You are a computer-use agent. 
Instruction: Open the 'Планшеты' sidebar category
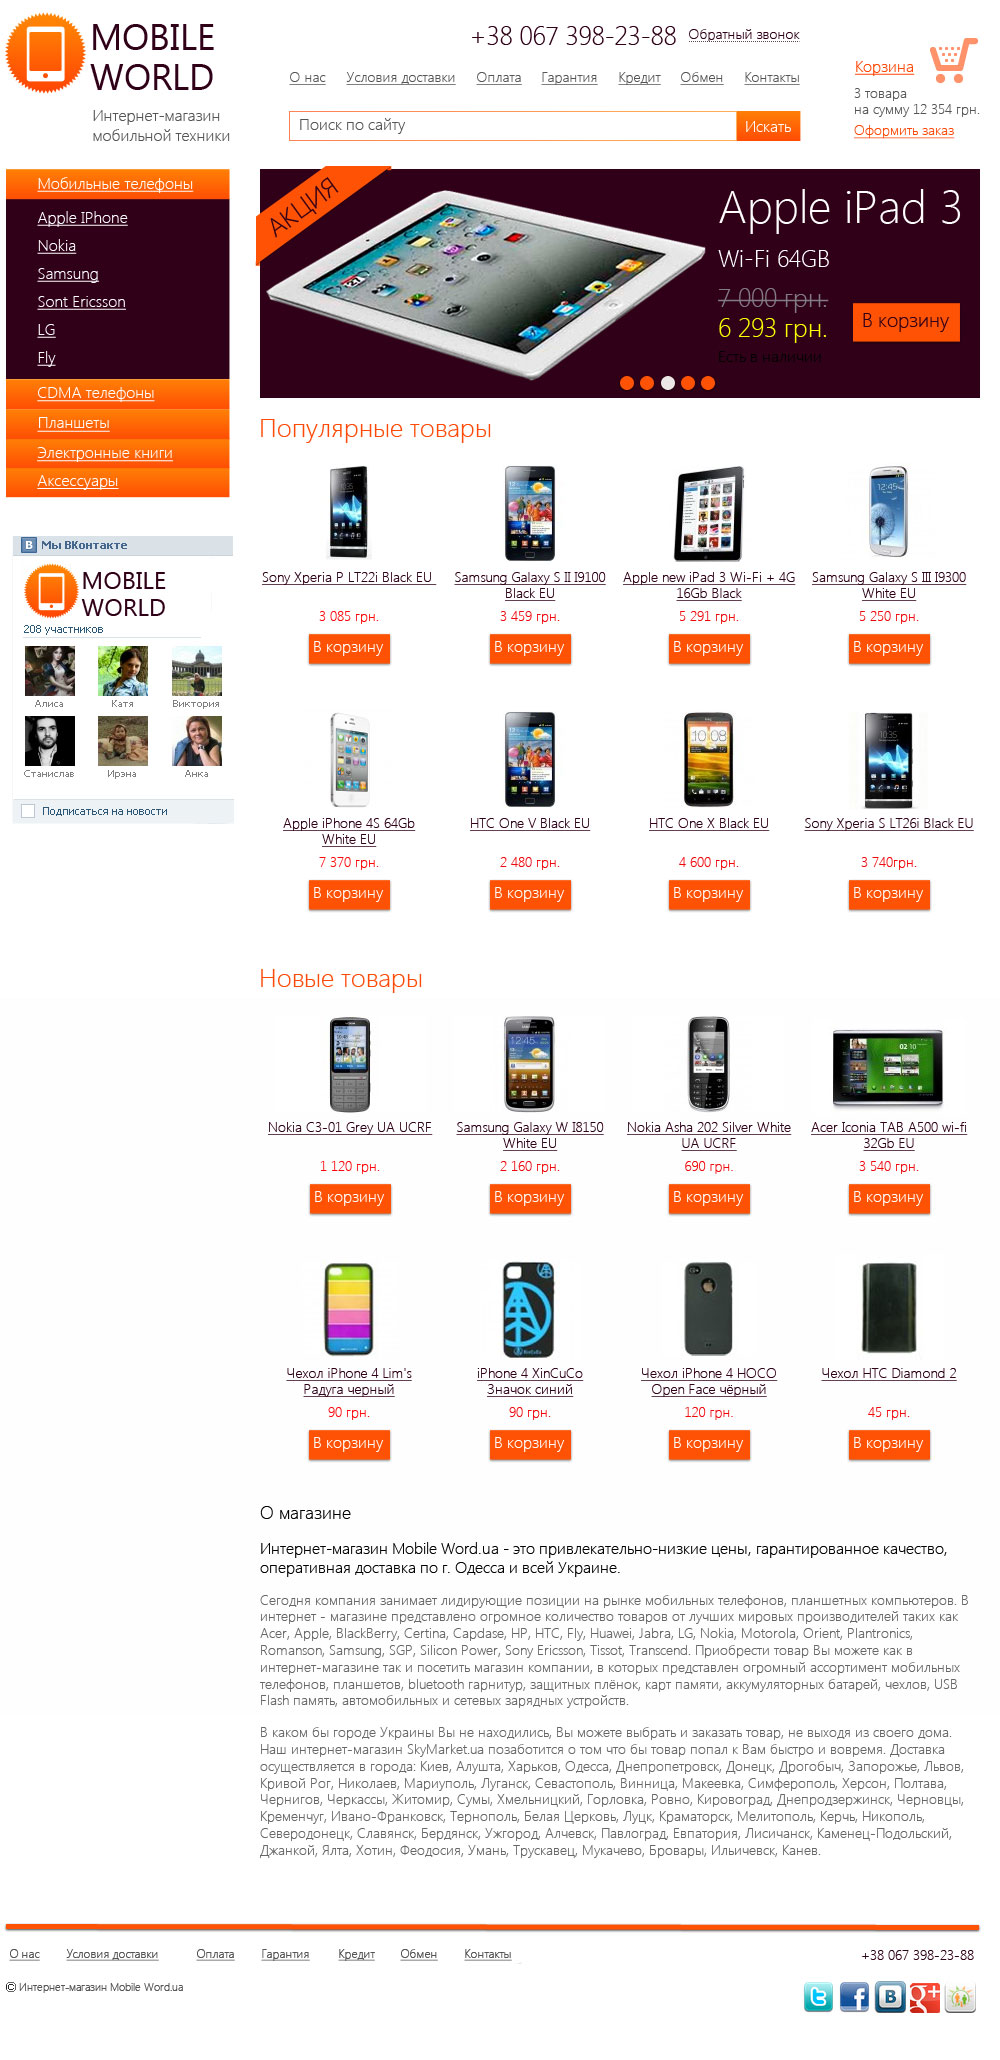pos(73,423)
